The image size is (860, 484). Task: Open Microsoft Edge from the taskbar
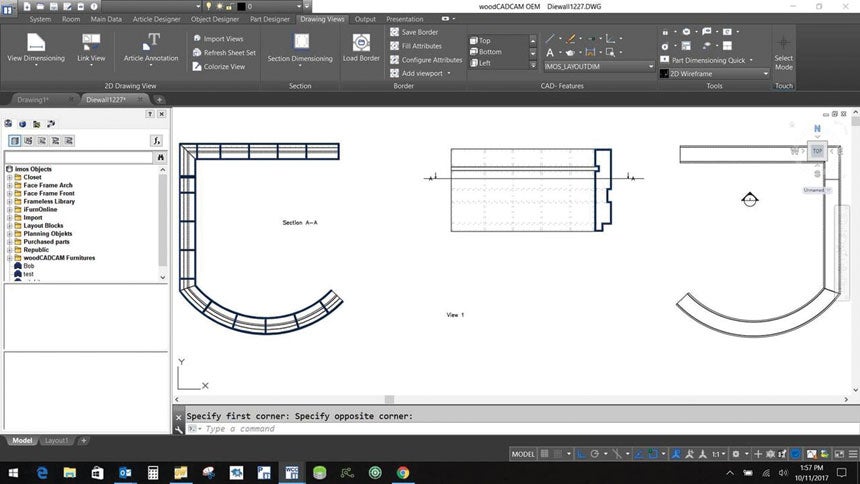(x=42, y=472)
